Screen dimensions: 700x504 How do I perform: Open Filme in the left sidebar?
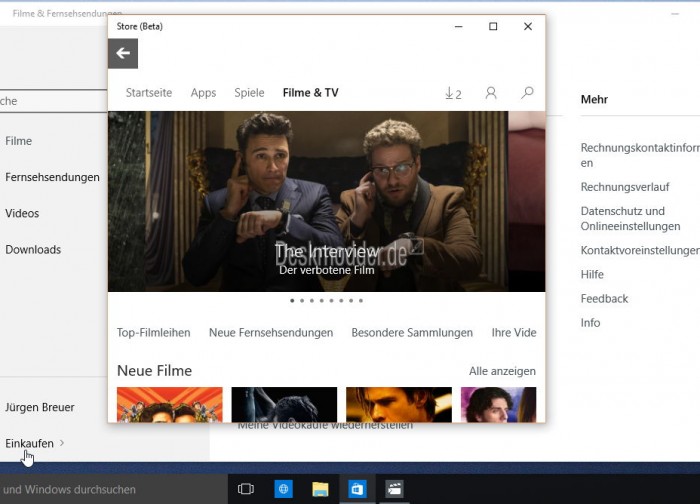[x=18, y=141]
